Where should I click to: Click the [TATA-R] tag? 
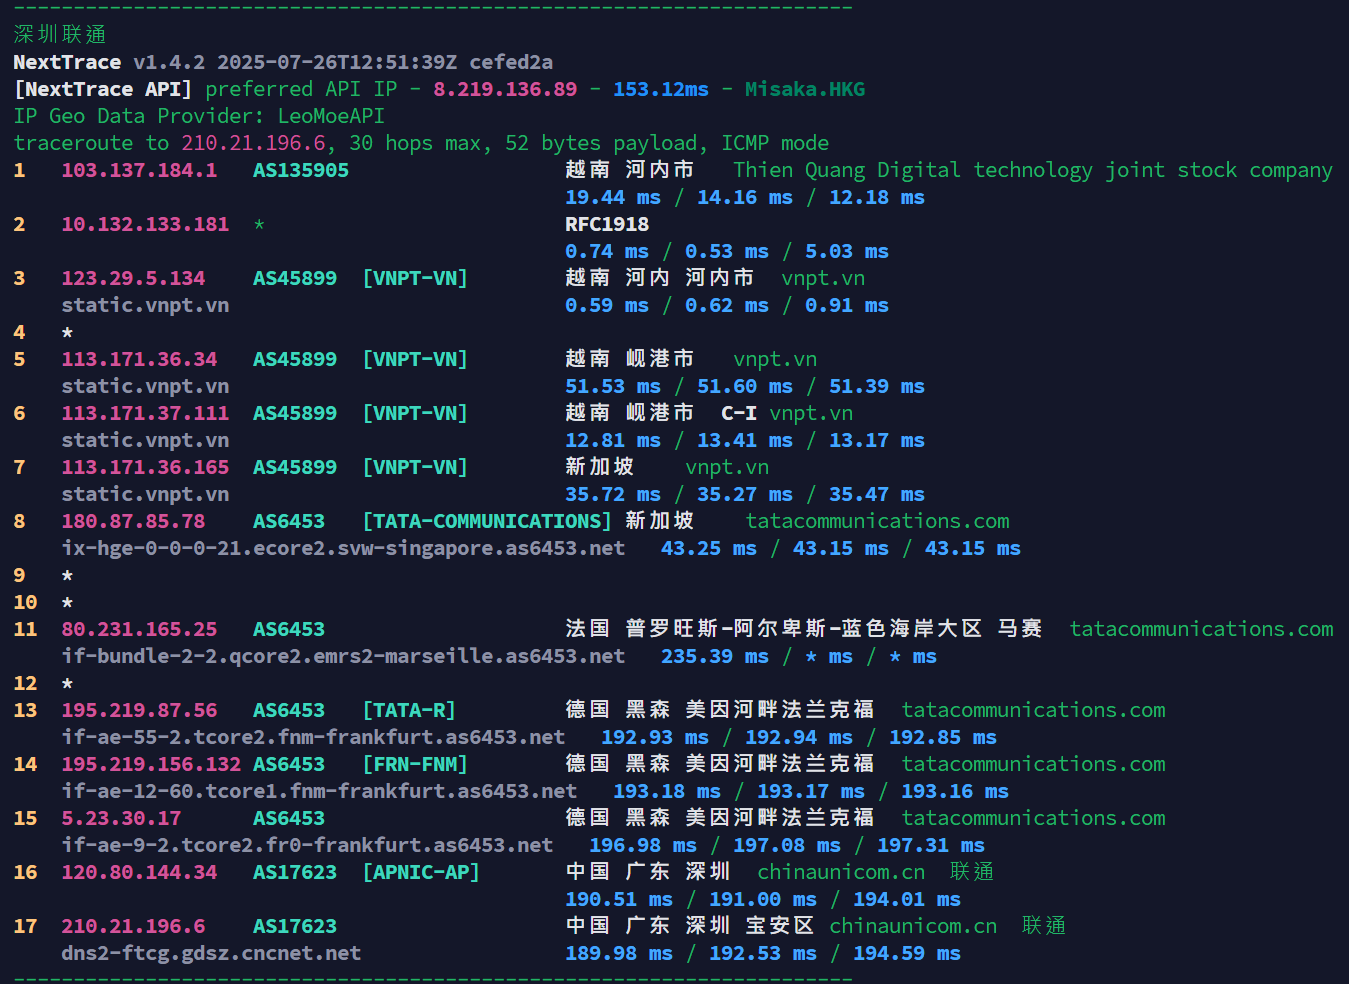[x=409, y=710]
